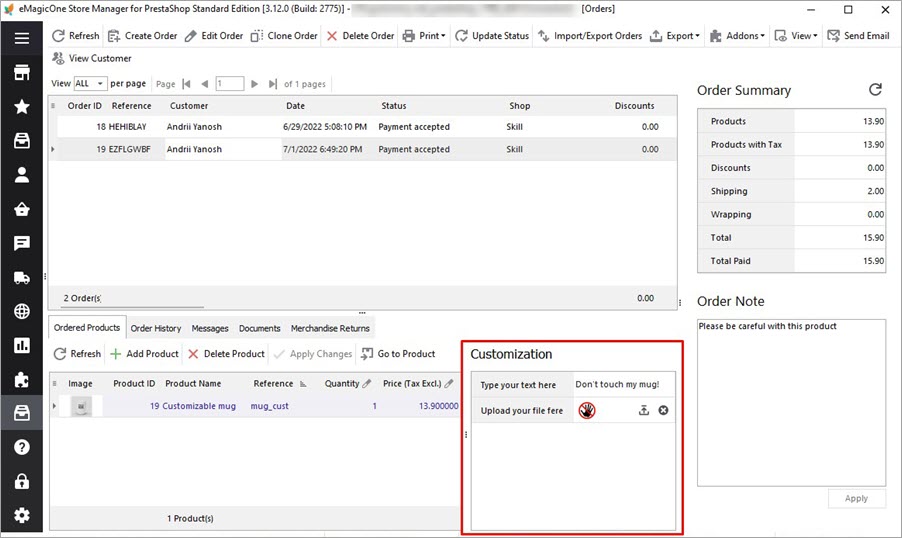Open the globe sidebar icon
Image resolution: width=902 pixels, height=538 pixels.
tap(22, 311)
